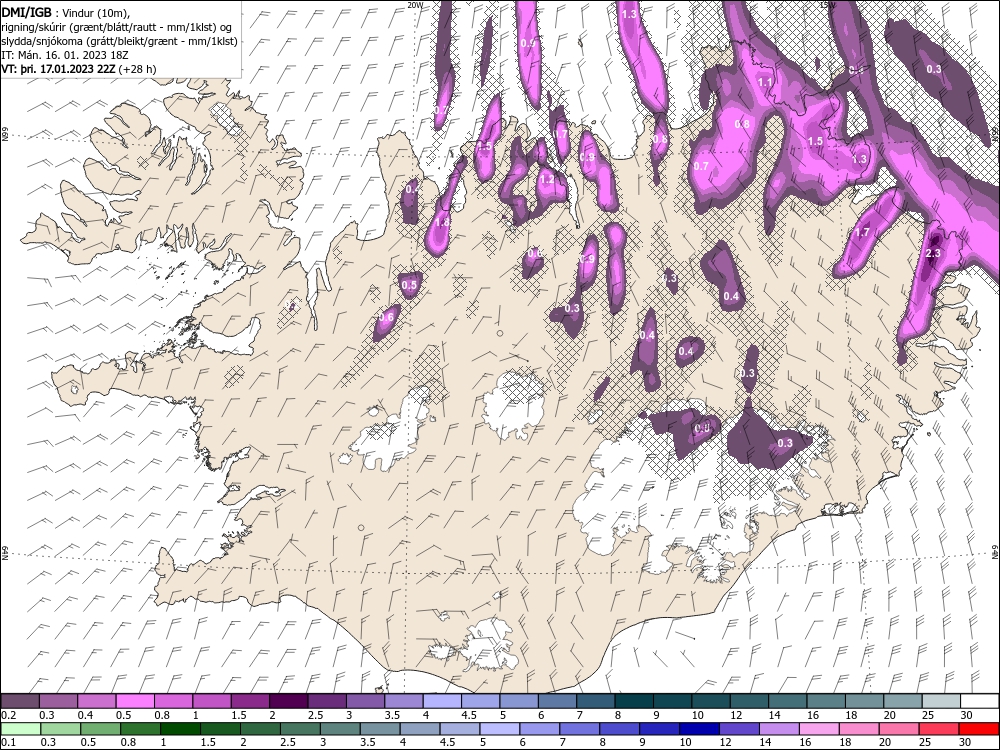
Task: Select the '1.1' precipitation value on the map
Action: 765,82
